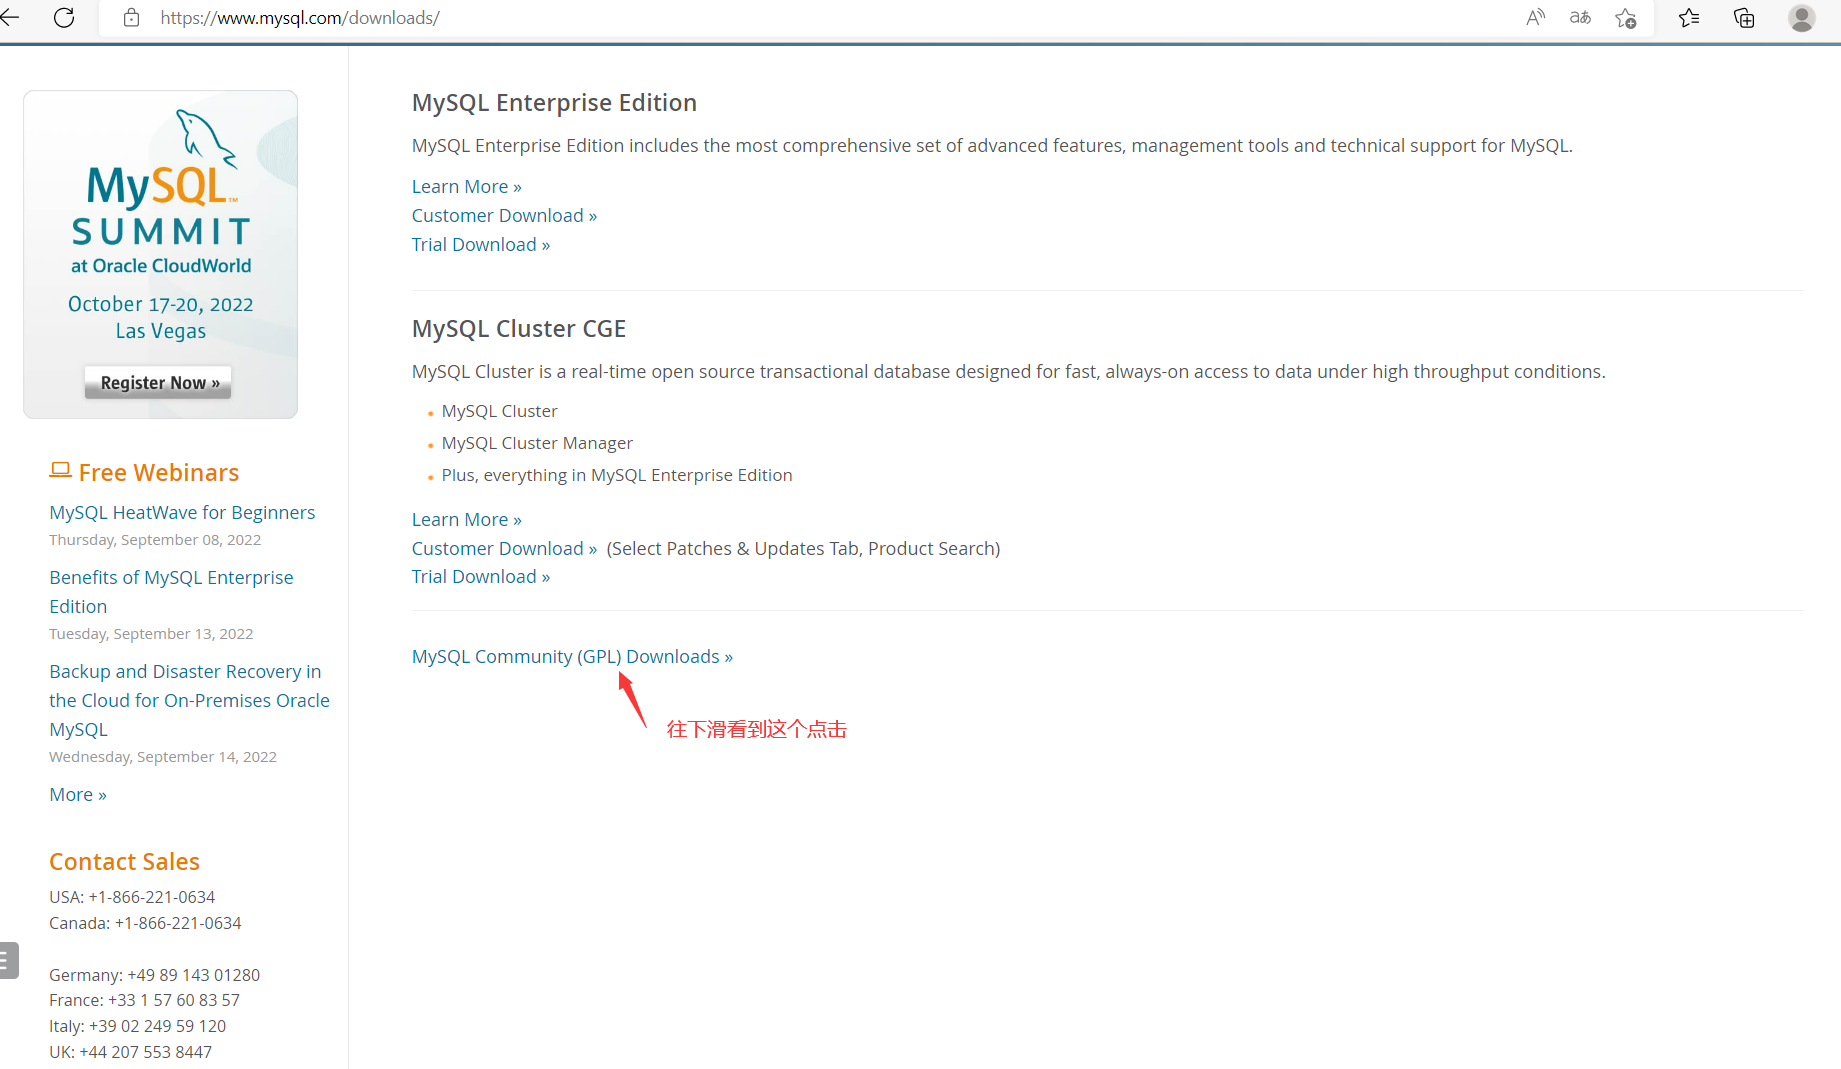View site information lock icon
Viewport: 1841px width, 1069px height.
pos(131,18)
